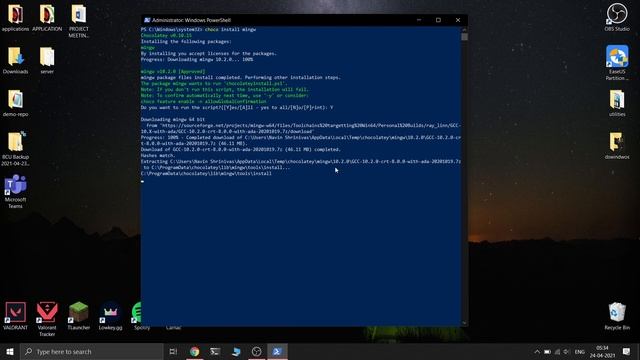Show hidden system tray icons
Screen dimensions: 640x360
pos(537,351)
